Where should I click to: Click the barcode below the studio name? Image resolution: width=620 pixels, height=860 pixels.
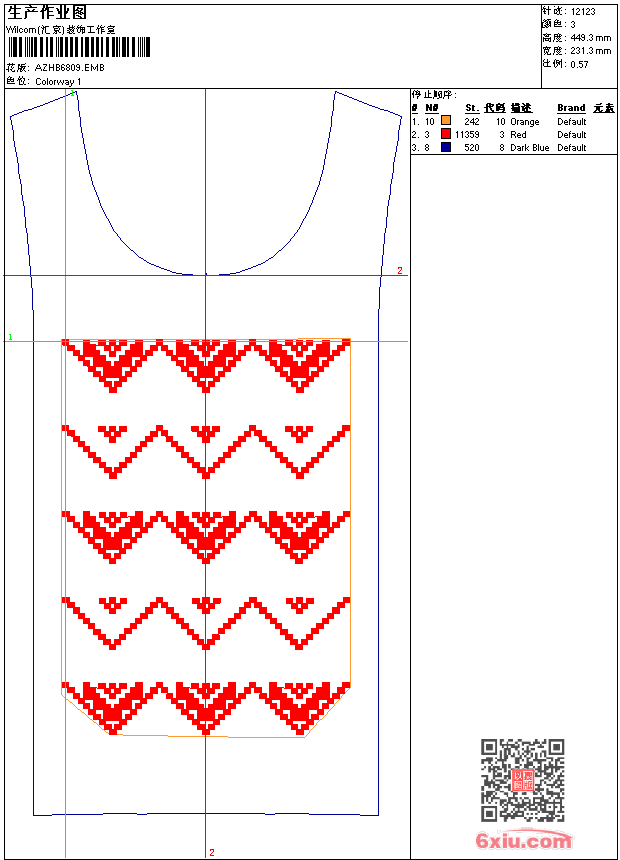(78, 47)
